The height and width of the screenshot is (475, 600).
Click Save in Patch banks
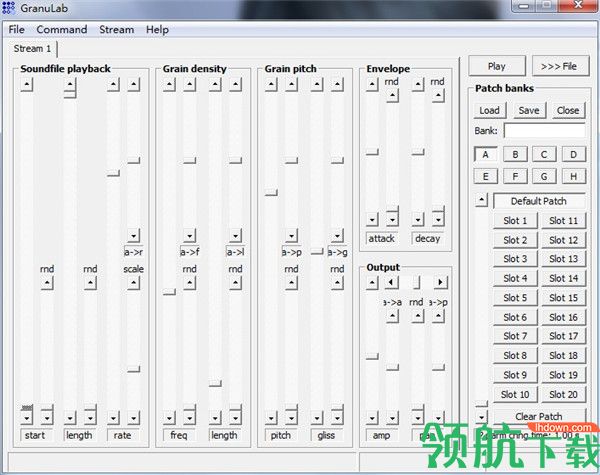tap(529, 110)
